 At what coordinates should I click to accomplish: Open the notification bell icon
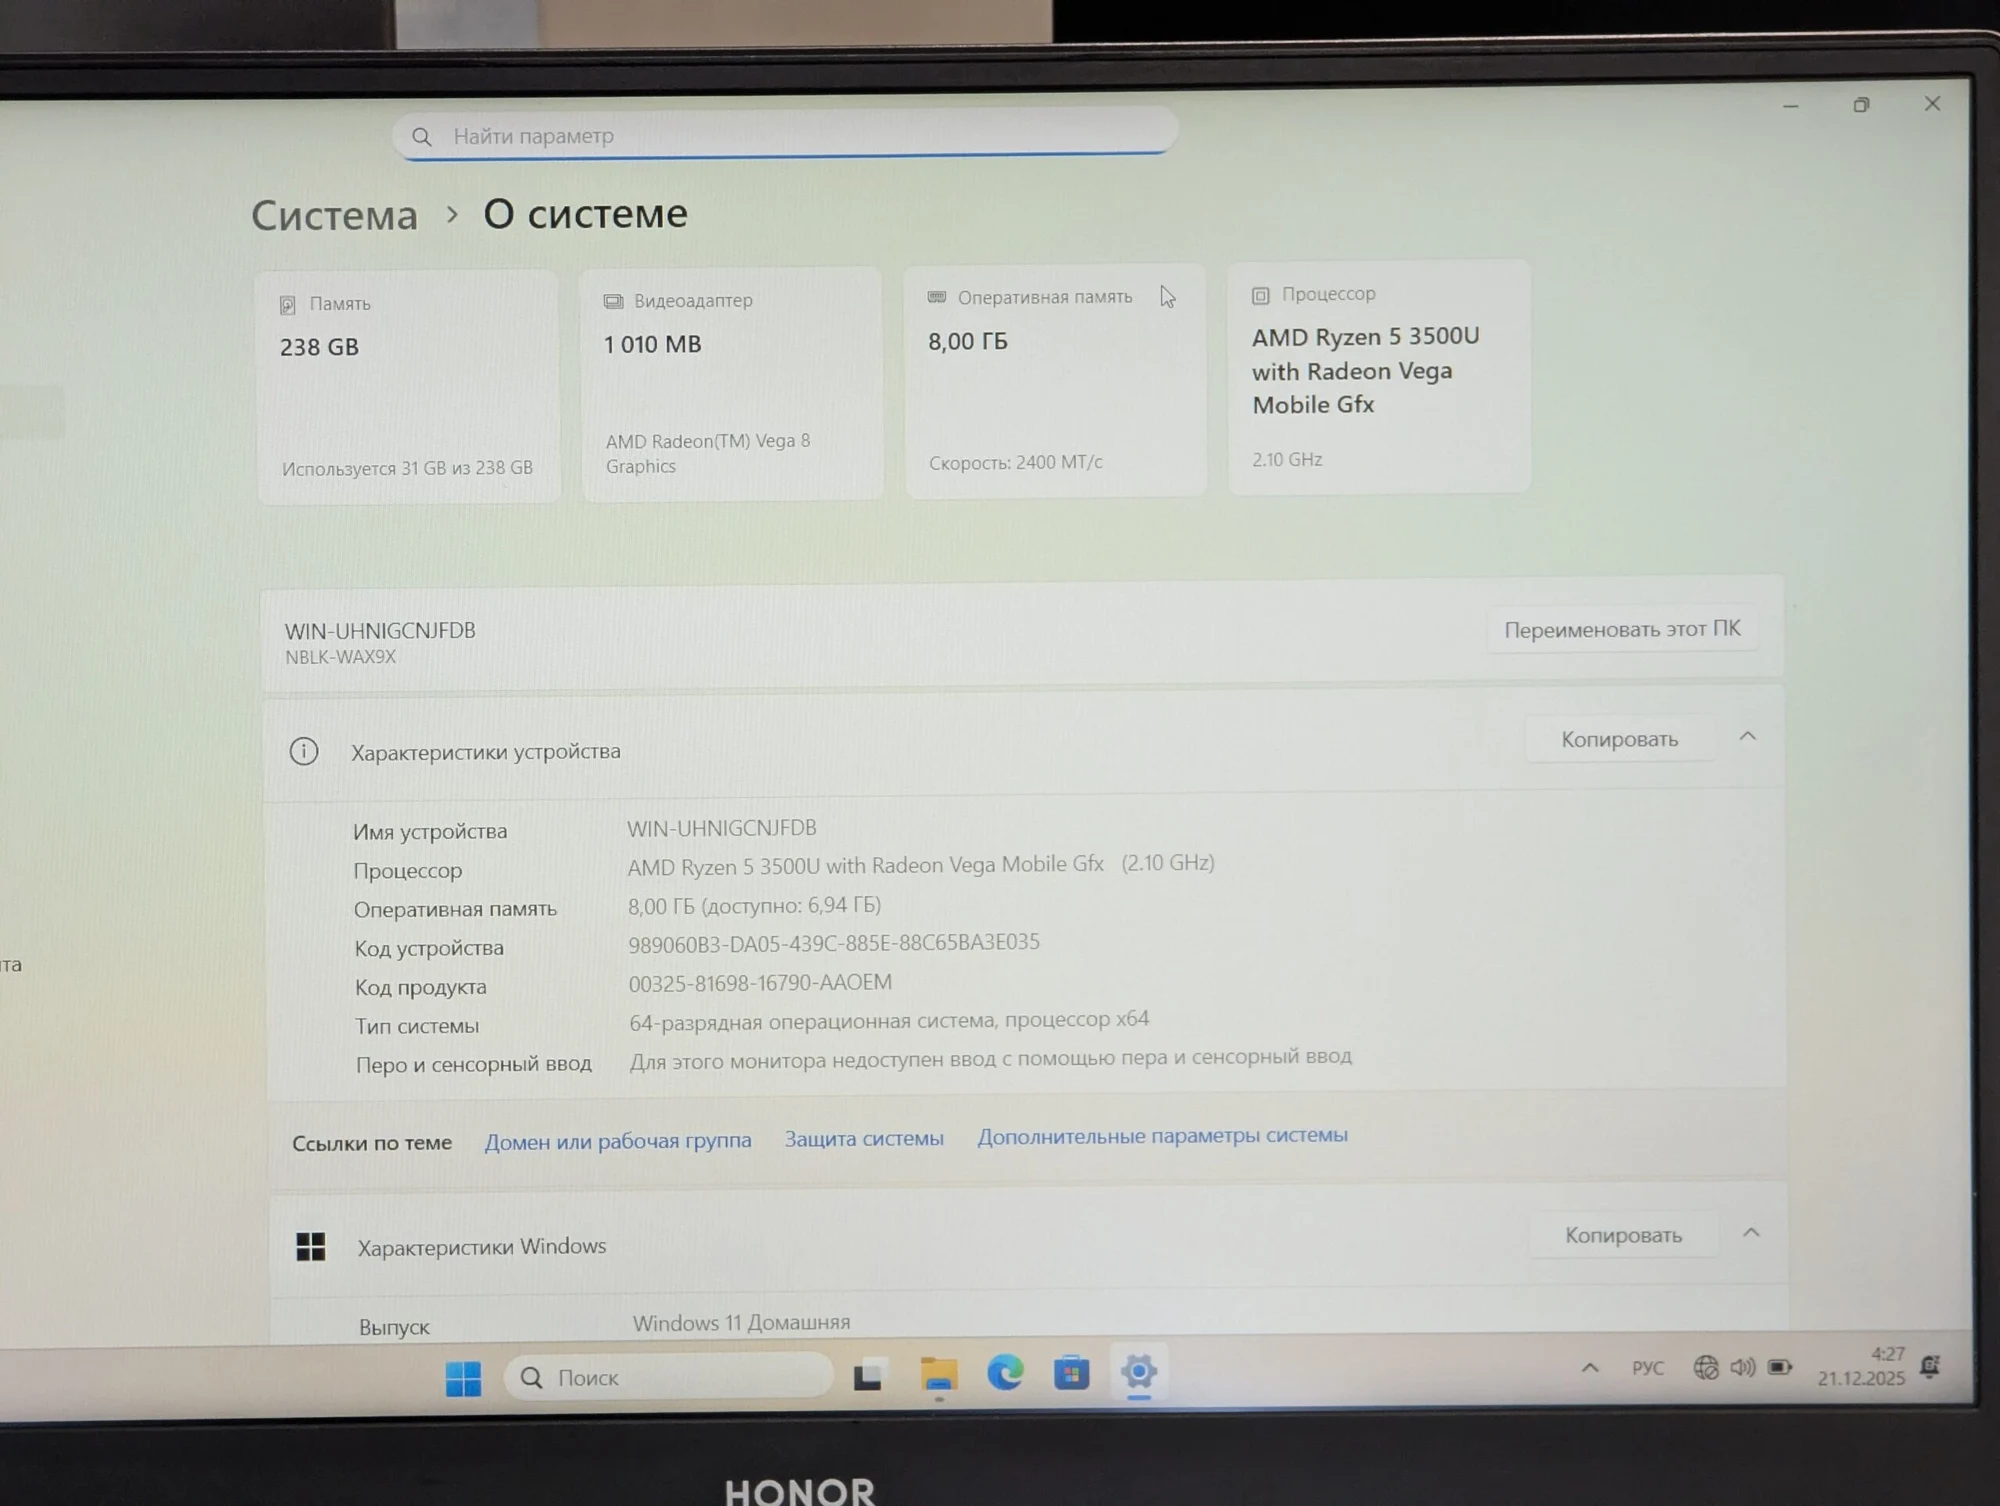click(1931, 1365)
